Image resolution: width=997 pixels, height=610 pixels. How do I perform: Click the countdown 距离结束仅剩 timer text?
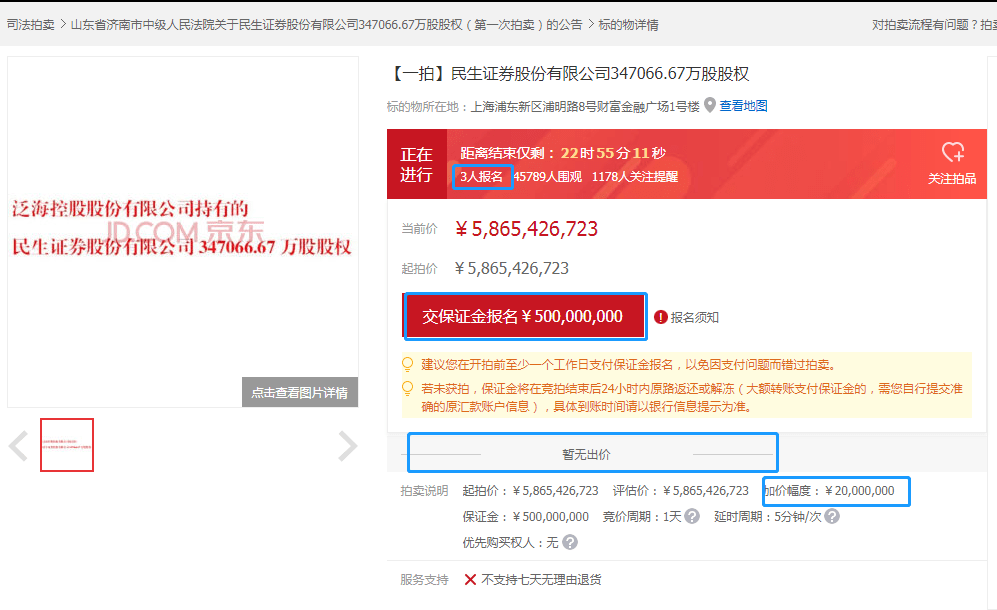[563, 153]
